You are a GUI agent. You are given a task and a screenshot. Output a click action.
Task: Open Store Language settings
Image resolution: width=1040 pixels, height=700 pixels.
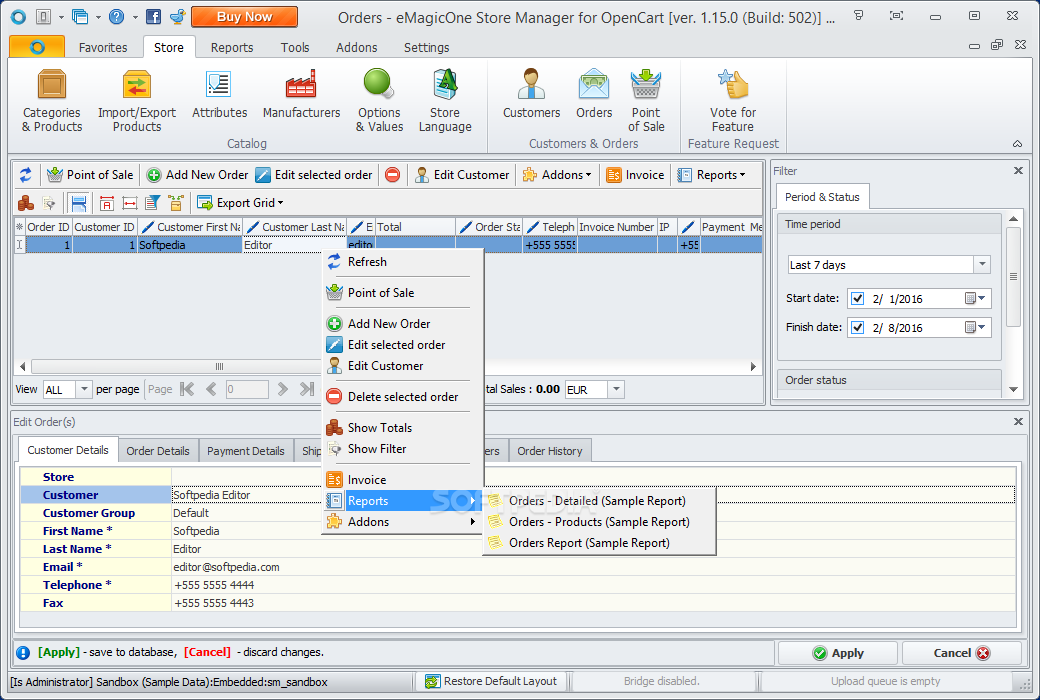[x=445, y=102]
